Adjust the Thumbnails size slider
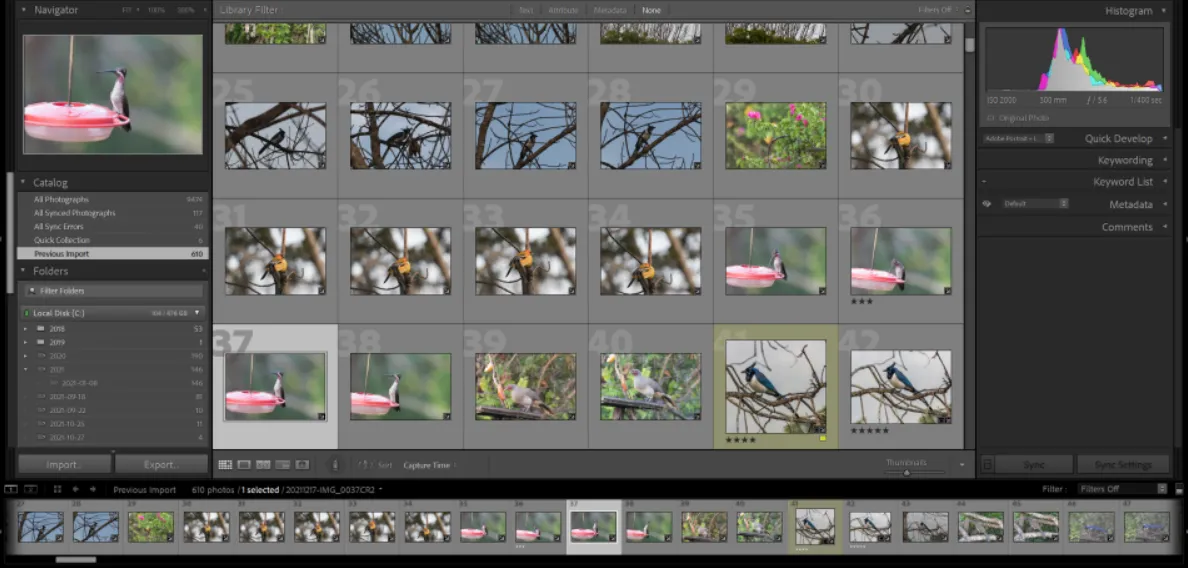The image size is (1188, 568). [907, 471]
